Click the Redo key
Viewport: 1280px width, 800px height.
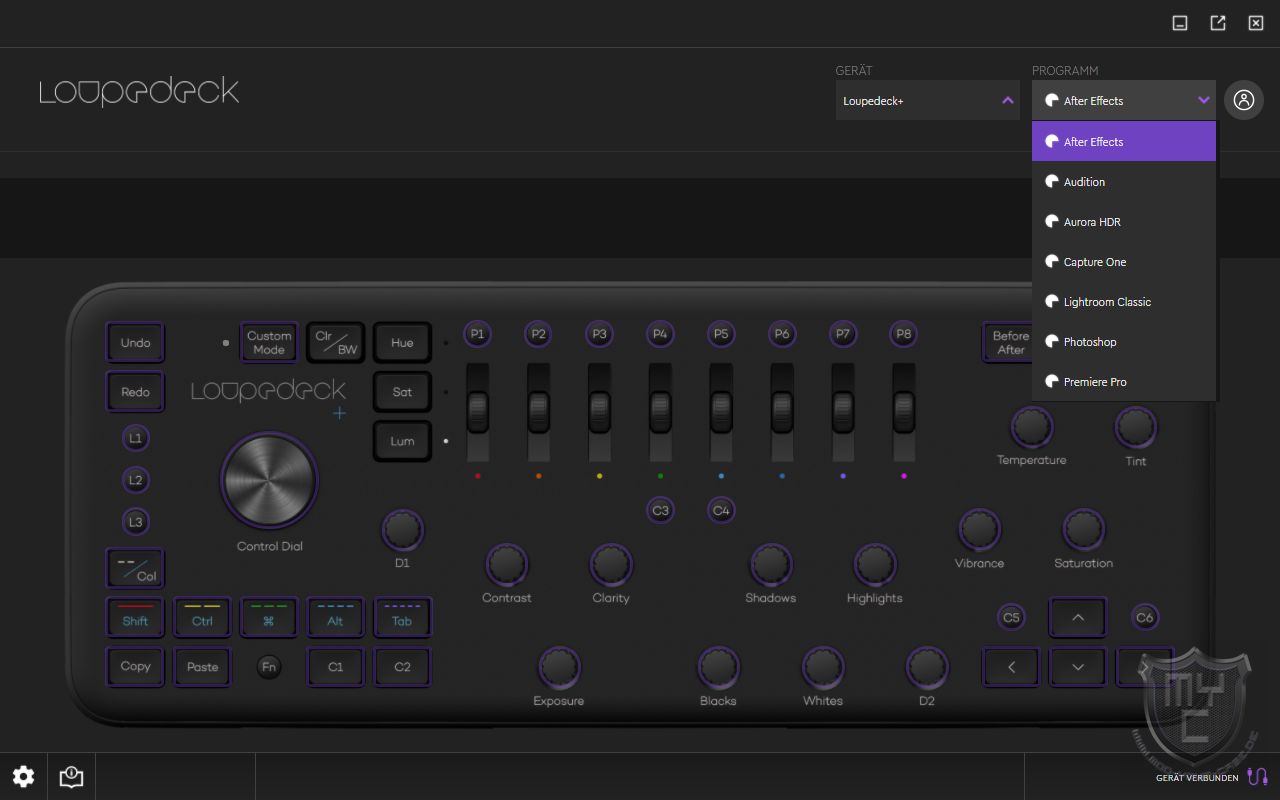point(135,392)
